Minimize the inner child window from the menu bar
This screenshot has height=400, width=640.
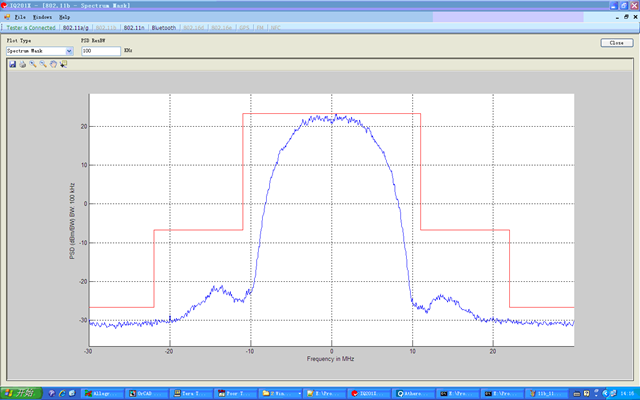(617, 17)
